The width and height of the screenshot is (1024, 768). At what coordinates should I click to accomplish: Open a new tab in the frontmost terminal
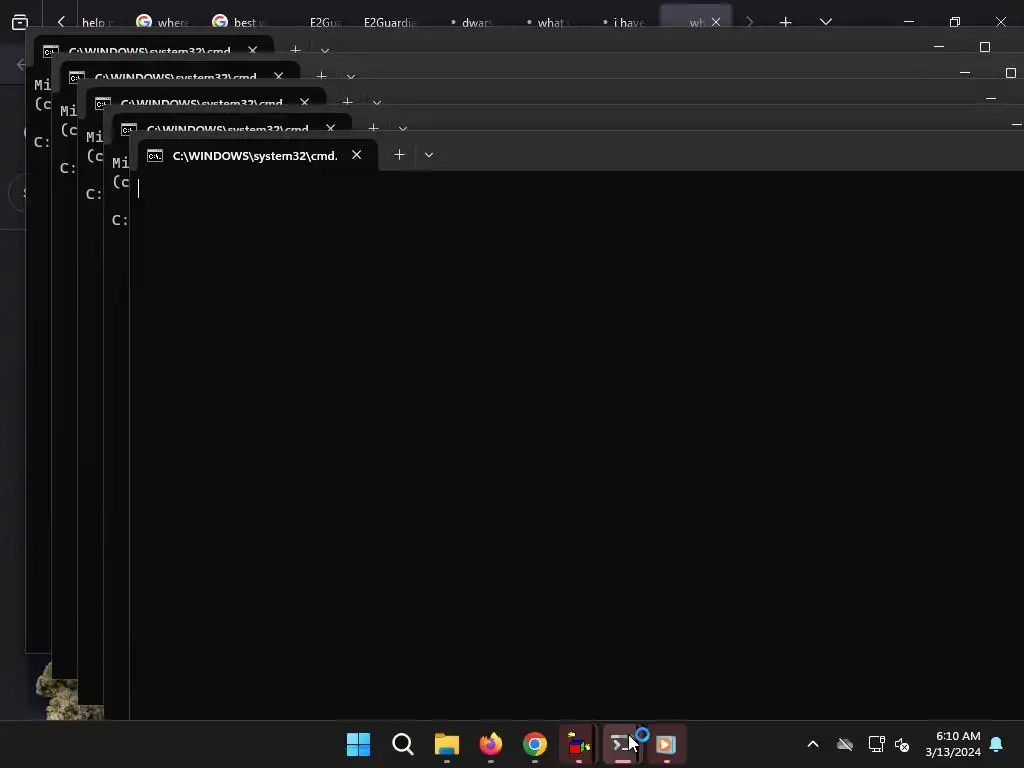[x=399, y=155]
